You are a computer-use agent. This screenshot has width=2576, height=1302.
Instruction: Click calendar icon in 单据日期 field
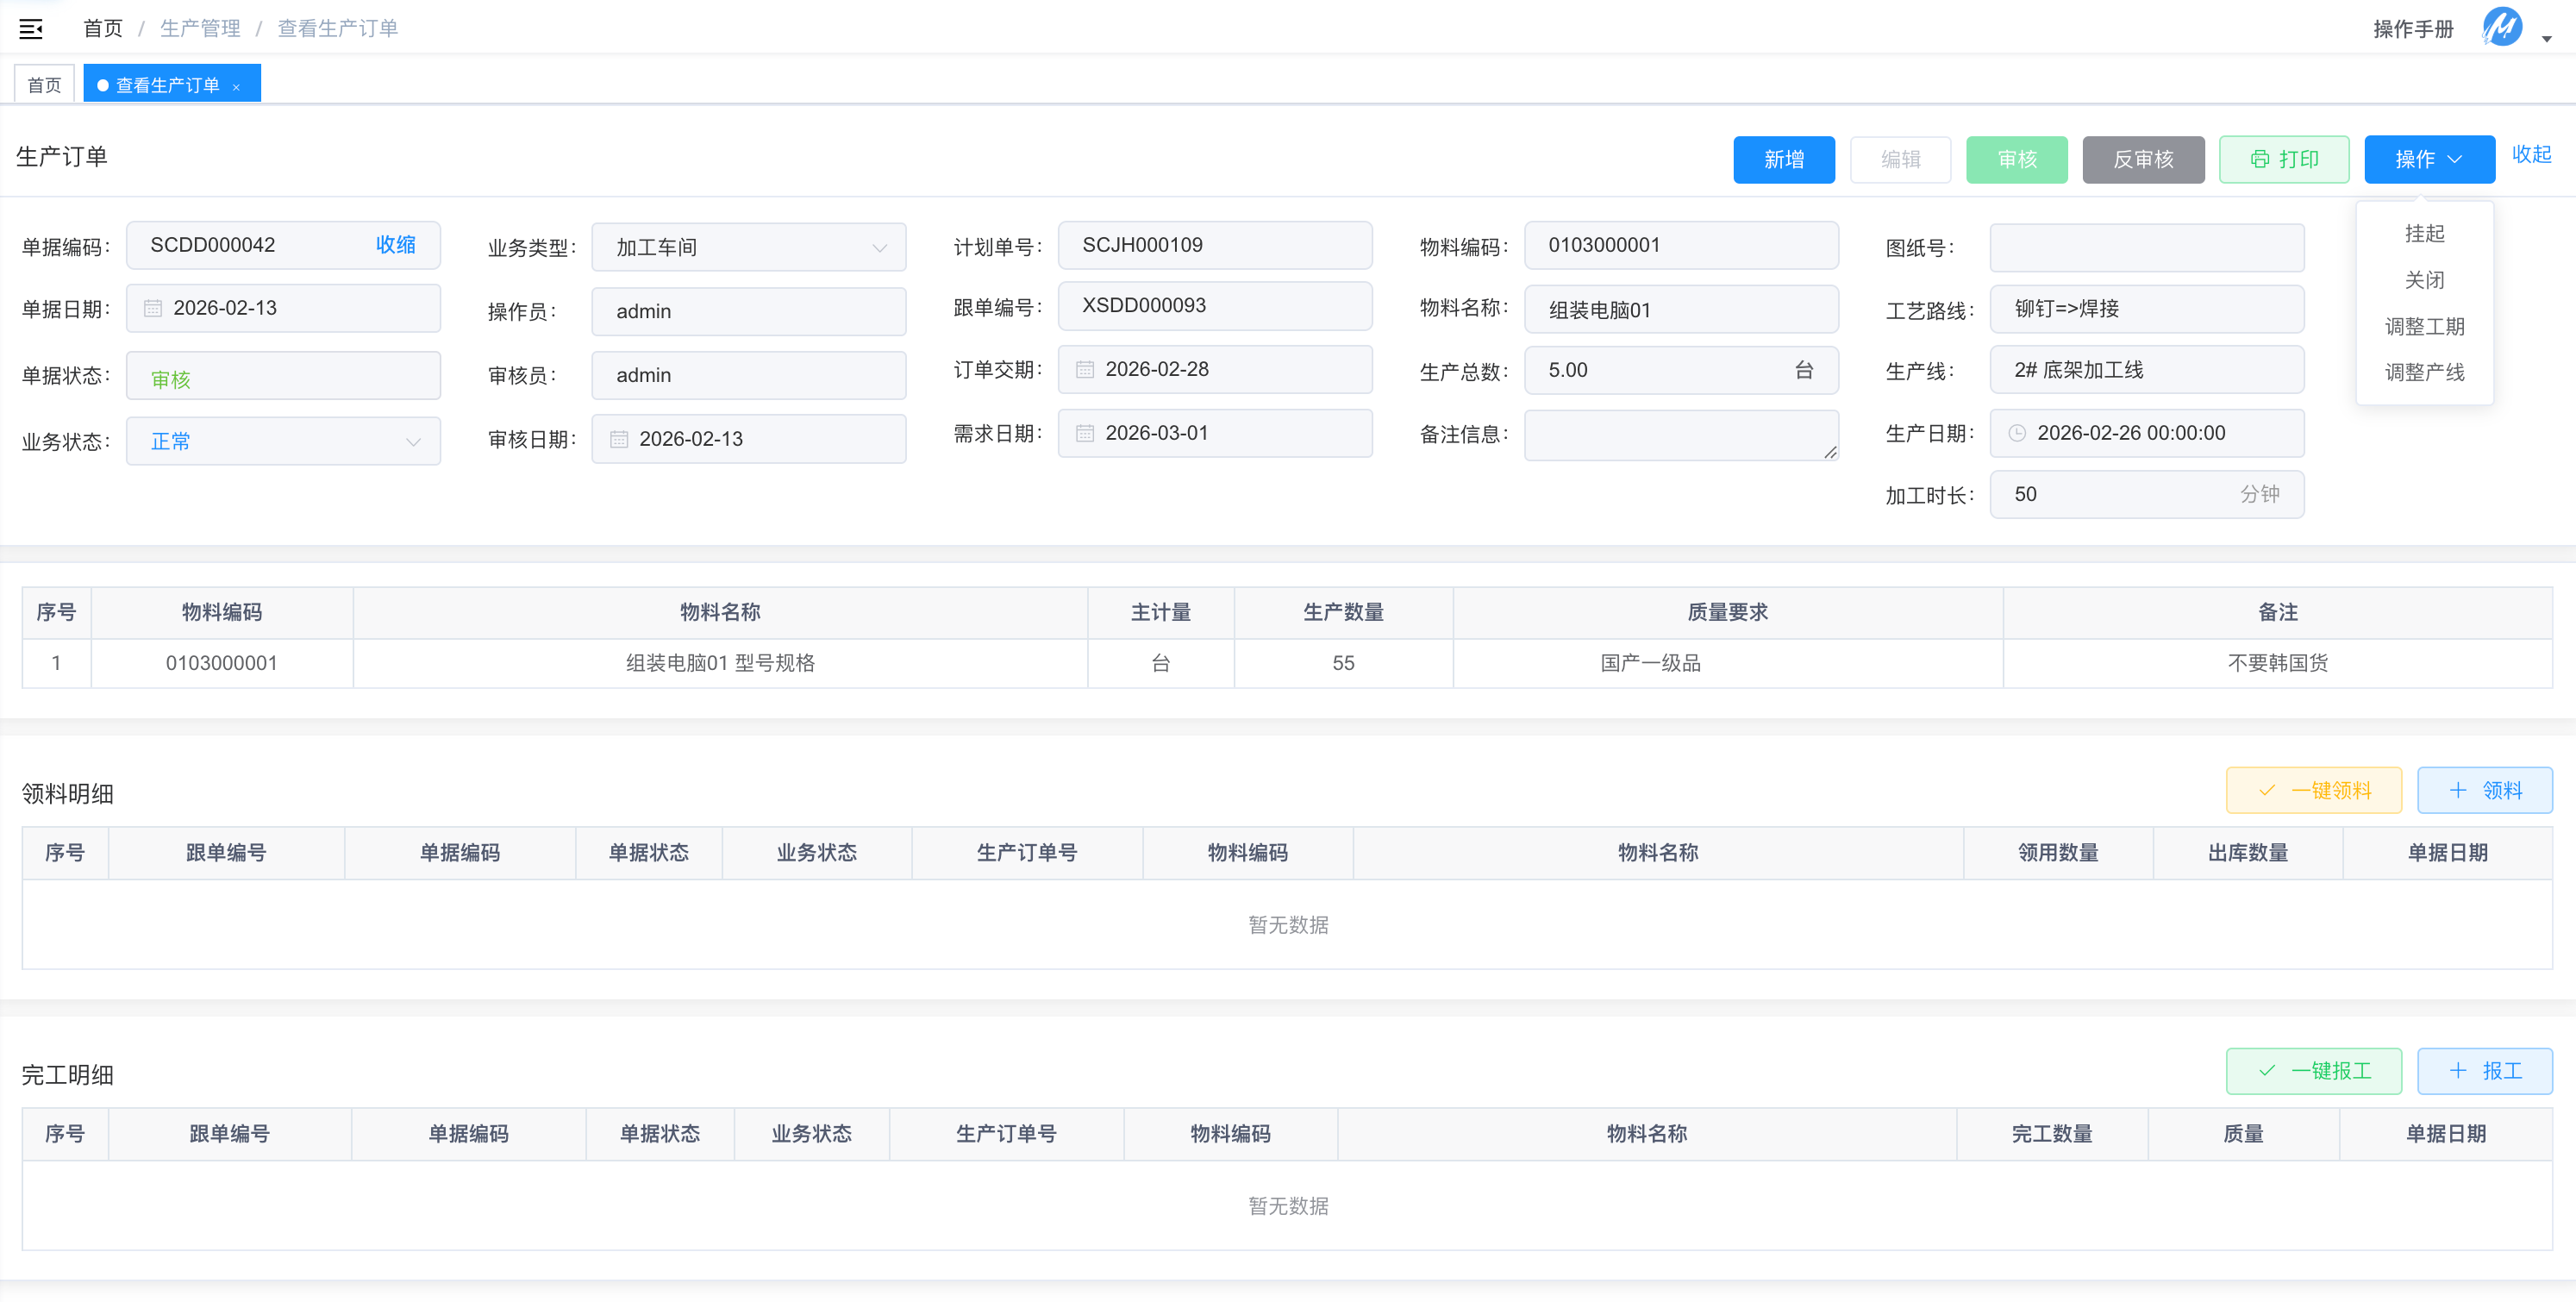point(153,308)
